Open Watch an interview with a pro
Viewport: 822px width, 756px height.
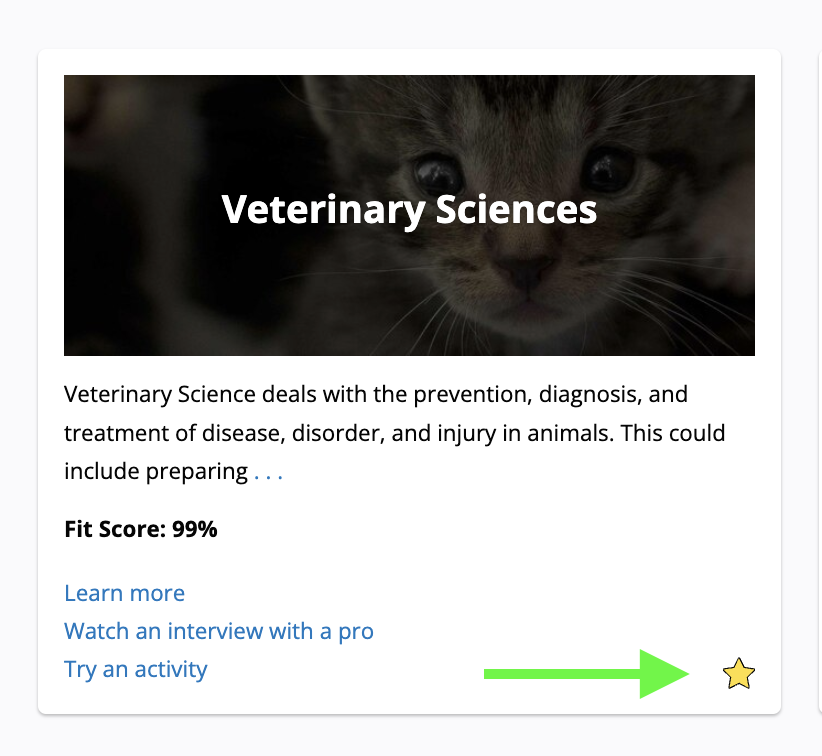[x=218, y=631]
